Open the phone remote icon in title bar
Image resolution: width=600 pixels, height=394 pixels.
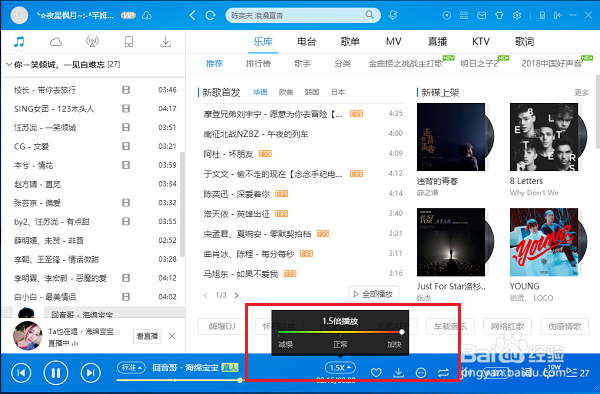(542, 15)
